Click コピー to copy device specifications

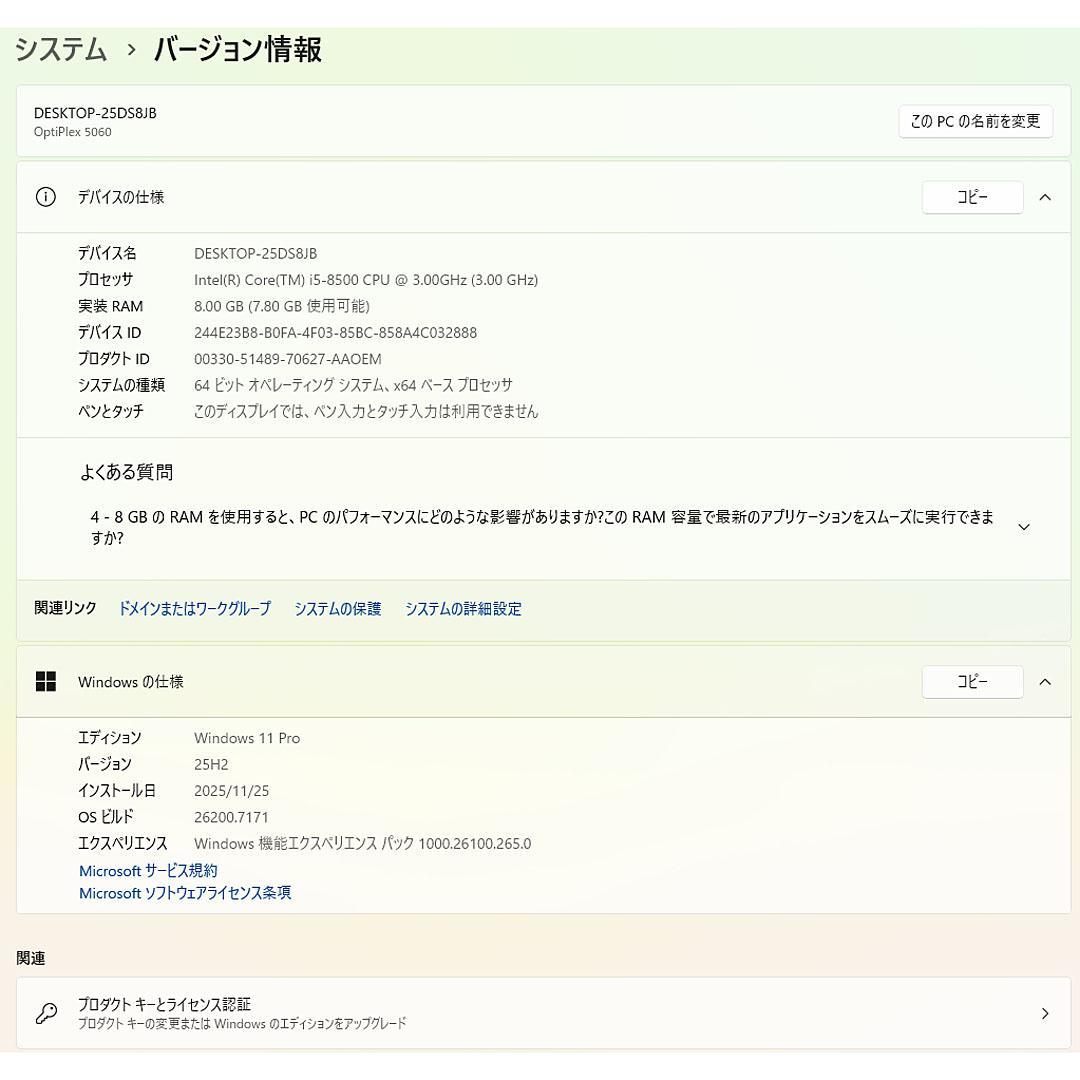click(x=971, y=197)
